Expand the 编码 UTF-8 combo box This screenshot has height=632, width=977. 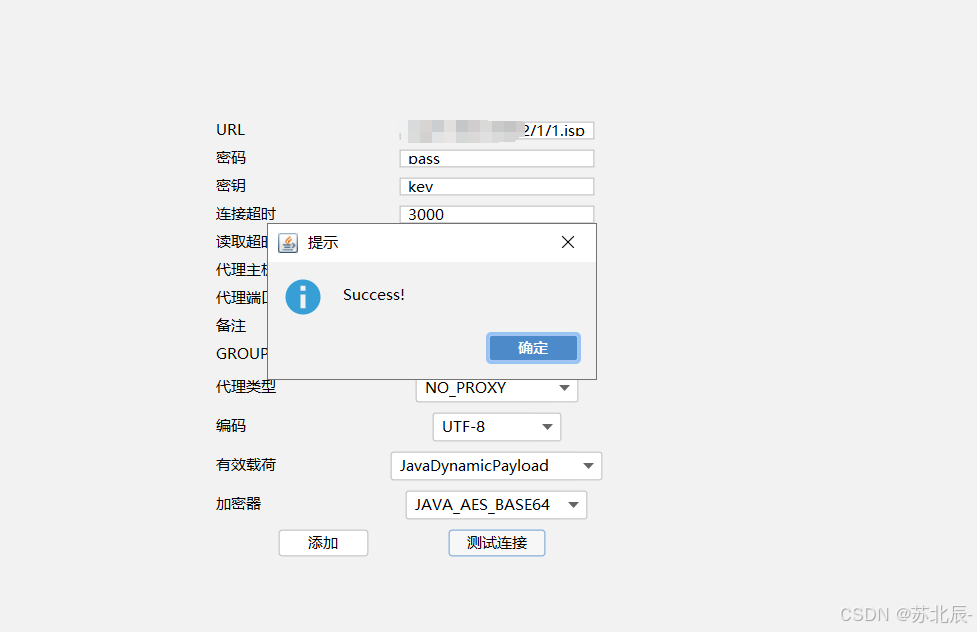pos(496,427)
